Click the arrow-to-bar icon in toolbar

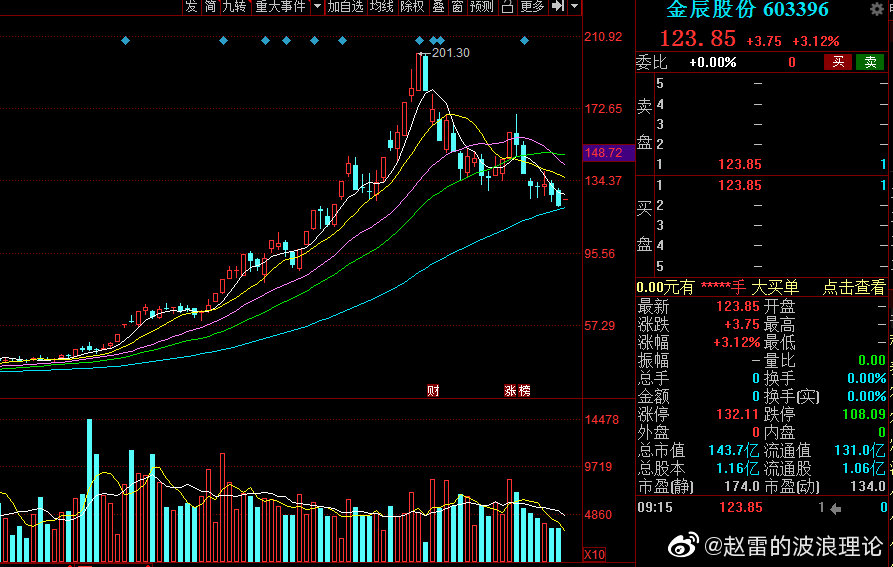click(x=558, y=7)
